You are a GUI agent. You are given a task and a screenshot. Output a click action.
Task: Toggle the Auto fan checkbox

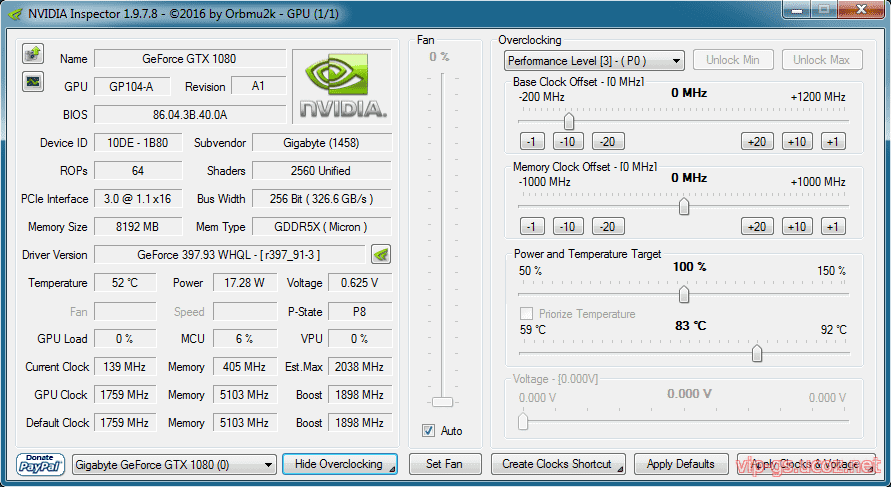click(428, 431)
